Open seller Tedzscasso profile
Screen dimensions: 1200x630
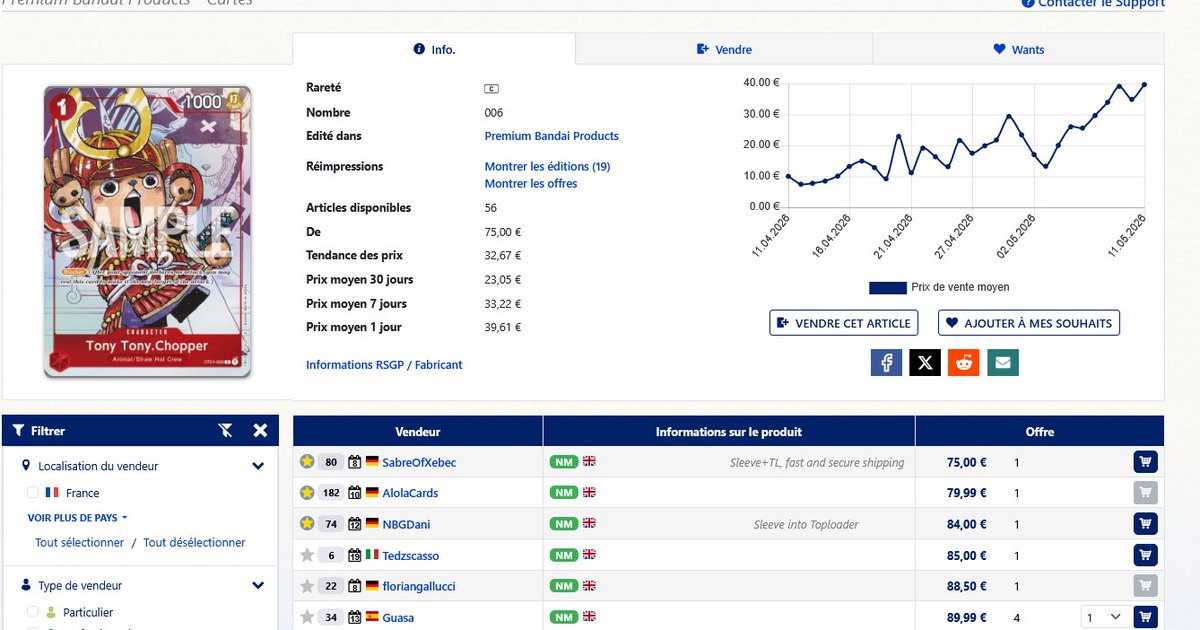pyautogui.click(x=410, y=555)
